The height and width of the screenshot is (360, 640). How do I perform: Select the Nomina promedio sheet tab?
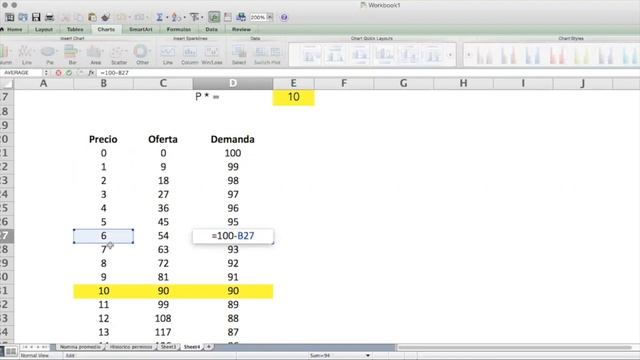(x=80, y=347)
